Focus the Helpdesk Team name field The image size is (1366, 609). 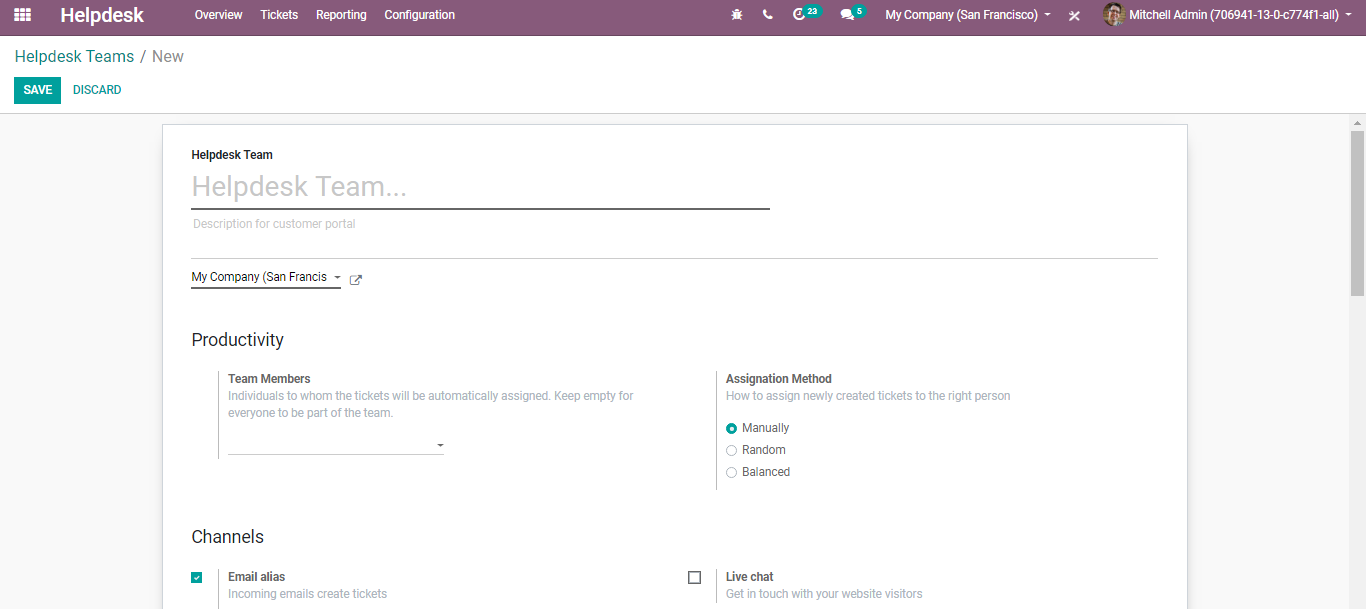480,187
